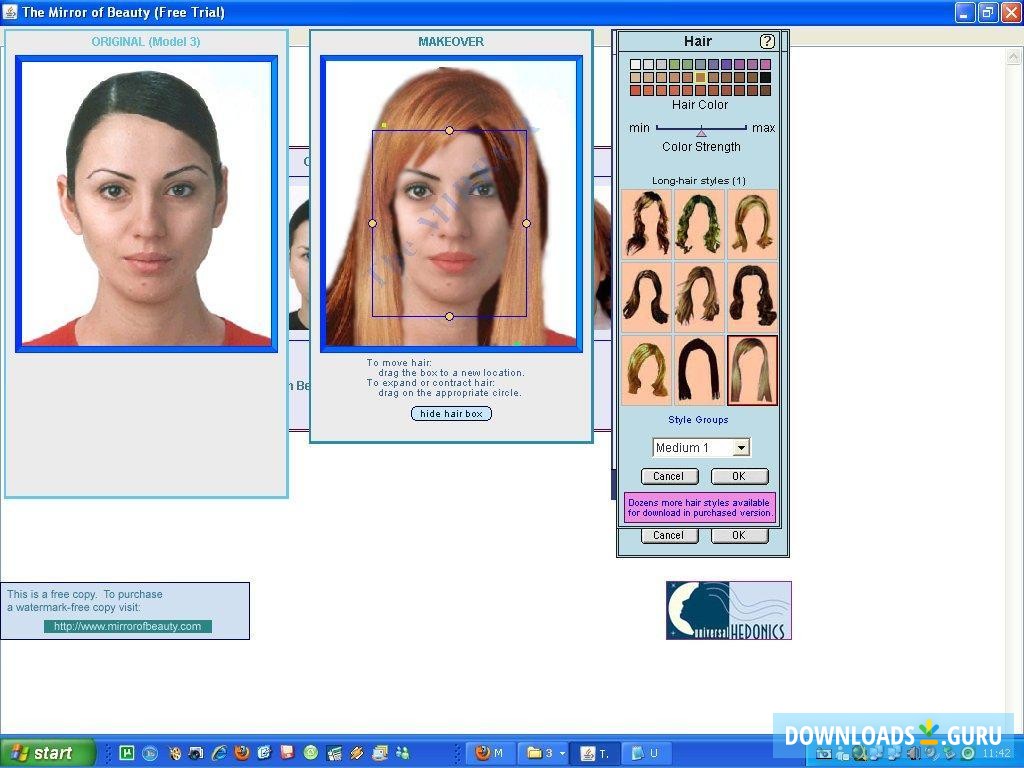The image size is (1024, 768).
Task: Select the dark brown wavy style, middle row
Action: [x=647, y=297]
